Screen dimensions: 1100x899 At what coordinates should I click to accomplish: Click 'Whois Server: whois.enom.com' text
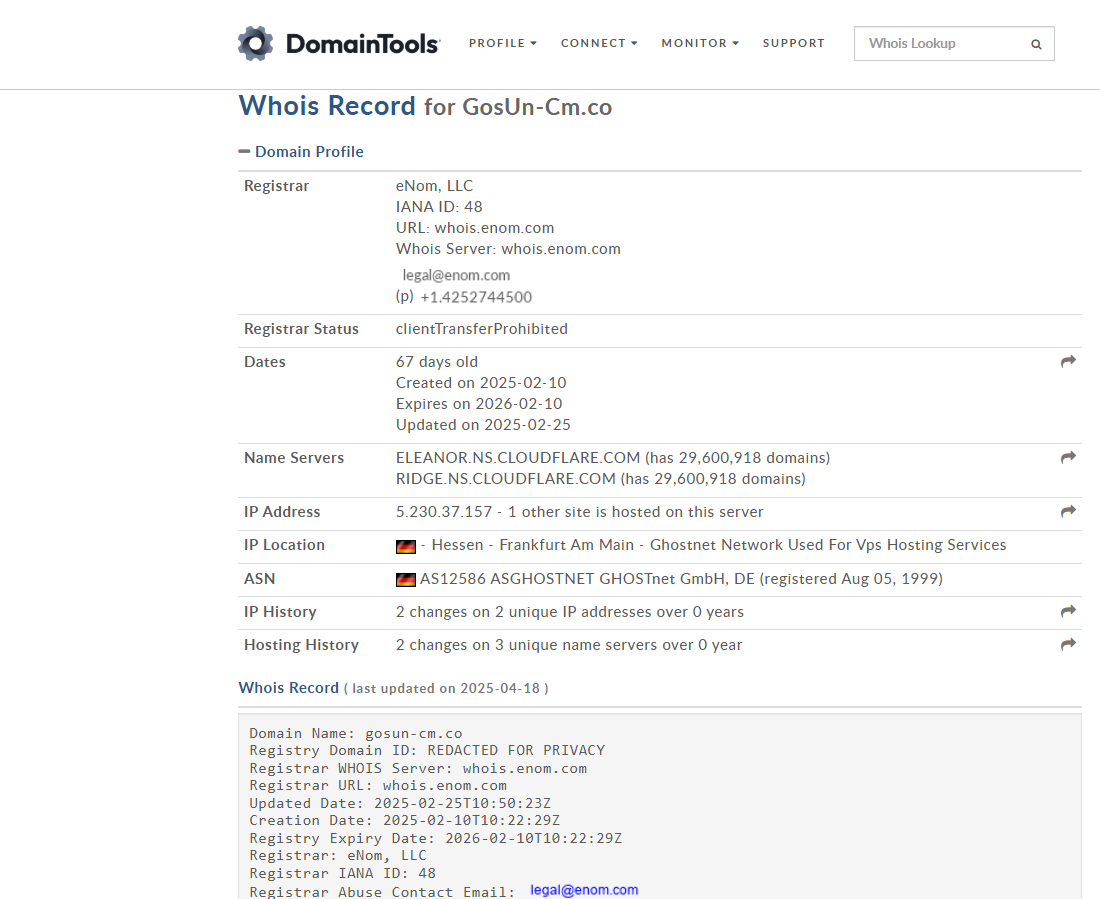pyautogui.click(x=508, y=248)
